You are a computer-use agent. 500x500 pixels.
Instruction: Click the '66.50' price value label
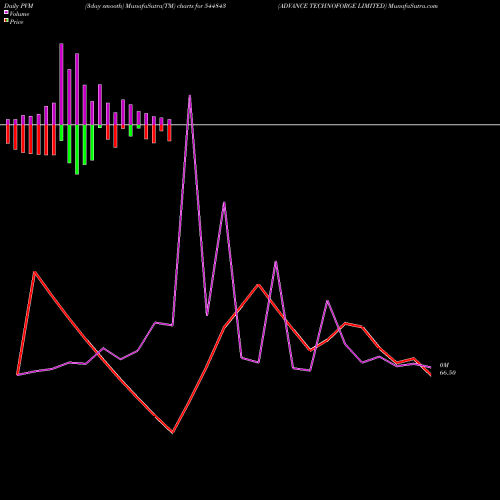(448, 373)
